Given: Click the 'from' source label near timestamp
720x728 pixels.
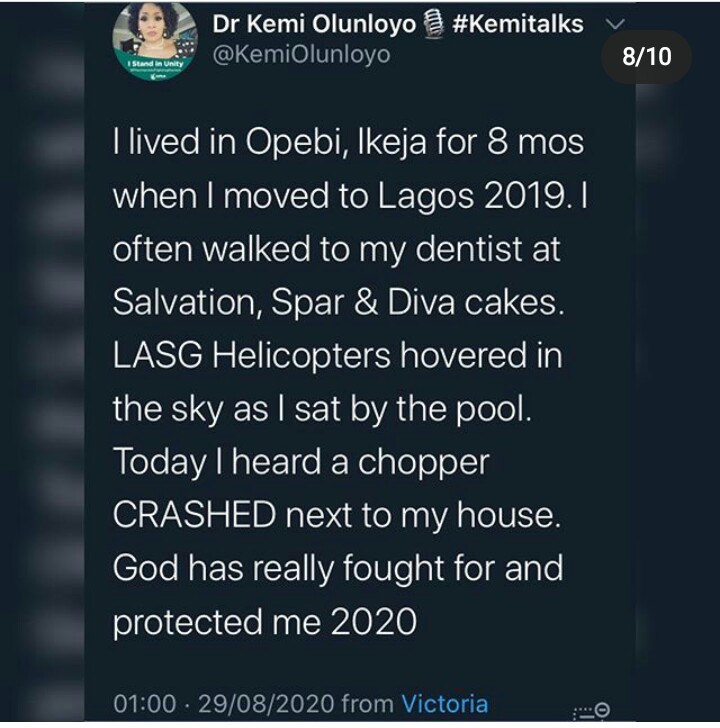Looking at the screenshot, I should [x=366, y=703].
